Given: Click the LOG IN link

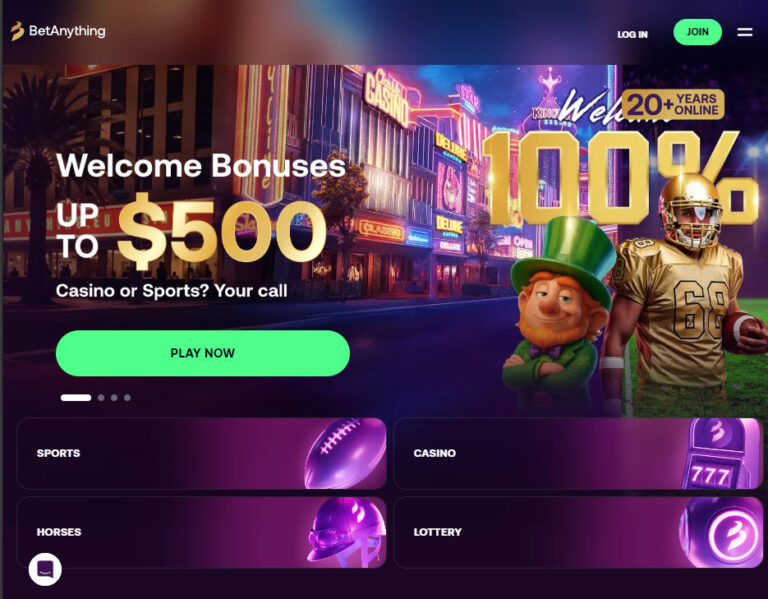Looking at the screenshot, I should (x=632, y=34).
